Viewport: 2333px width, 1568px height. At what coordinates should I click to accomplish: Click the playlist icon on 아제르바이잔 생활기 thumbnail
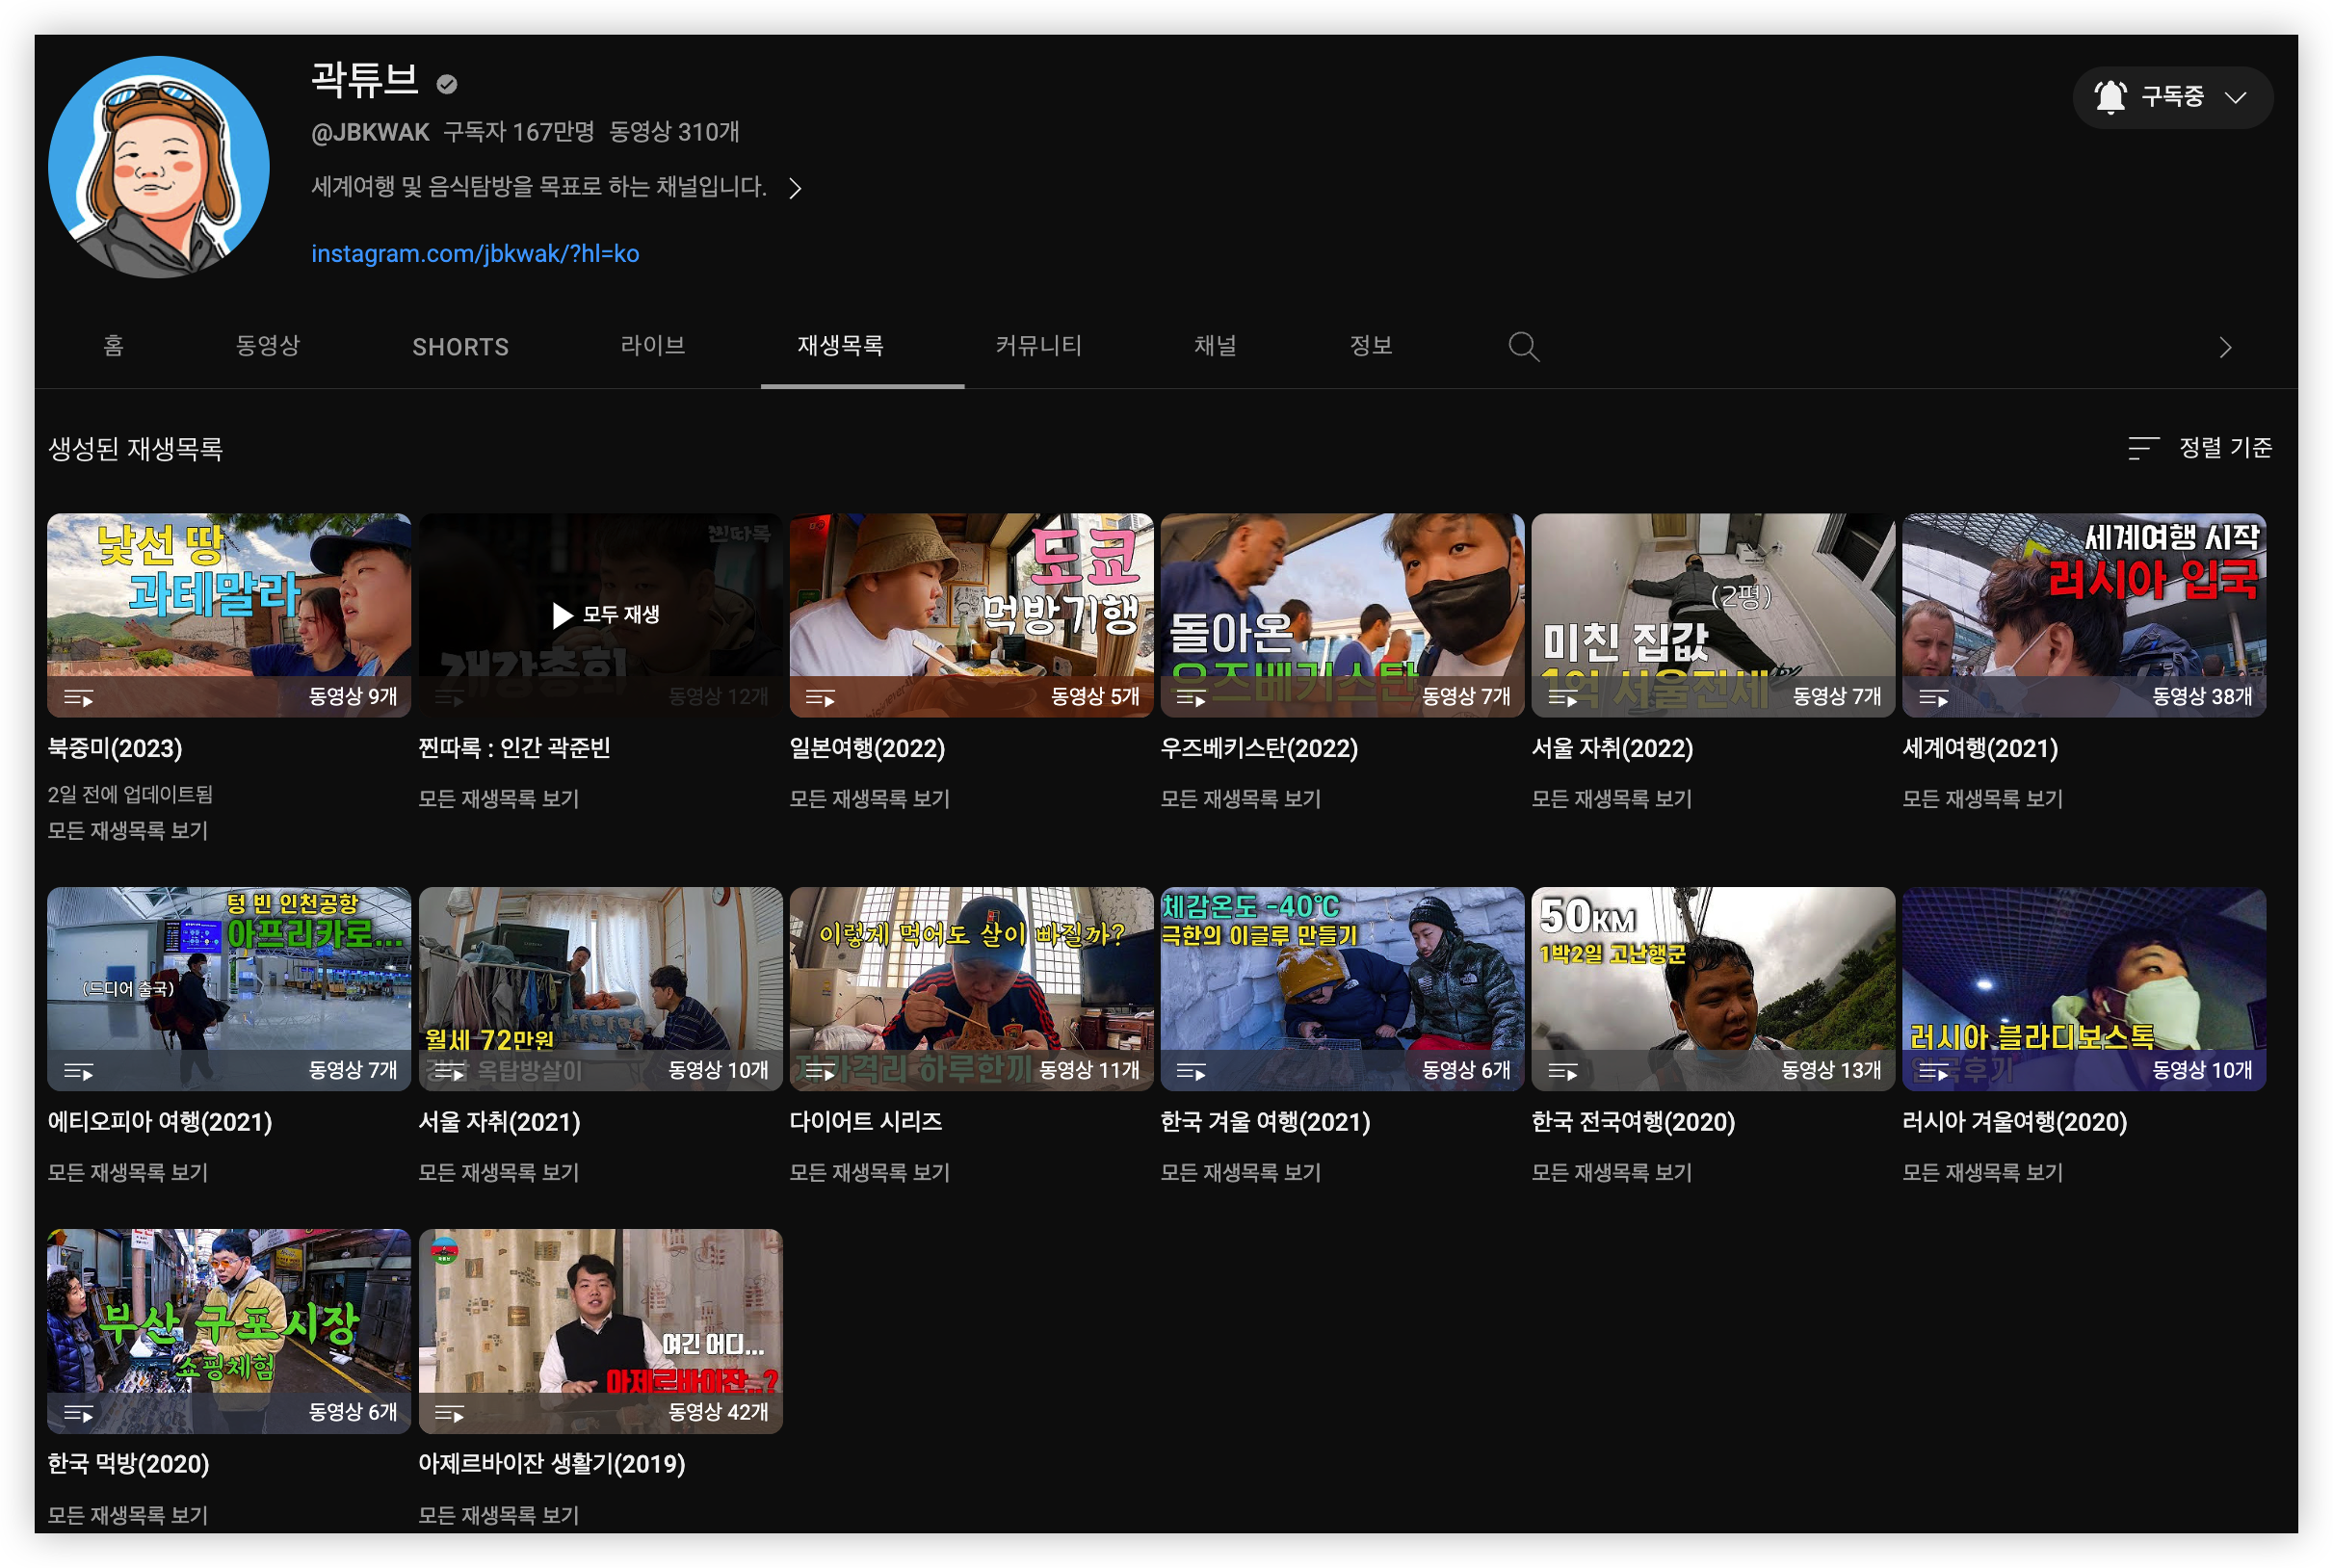click(449, 1413)
